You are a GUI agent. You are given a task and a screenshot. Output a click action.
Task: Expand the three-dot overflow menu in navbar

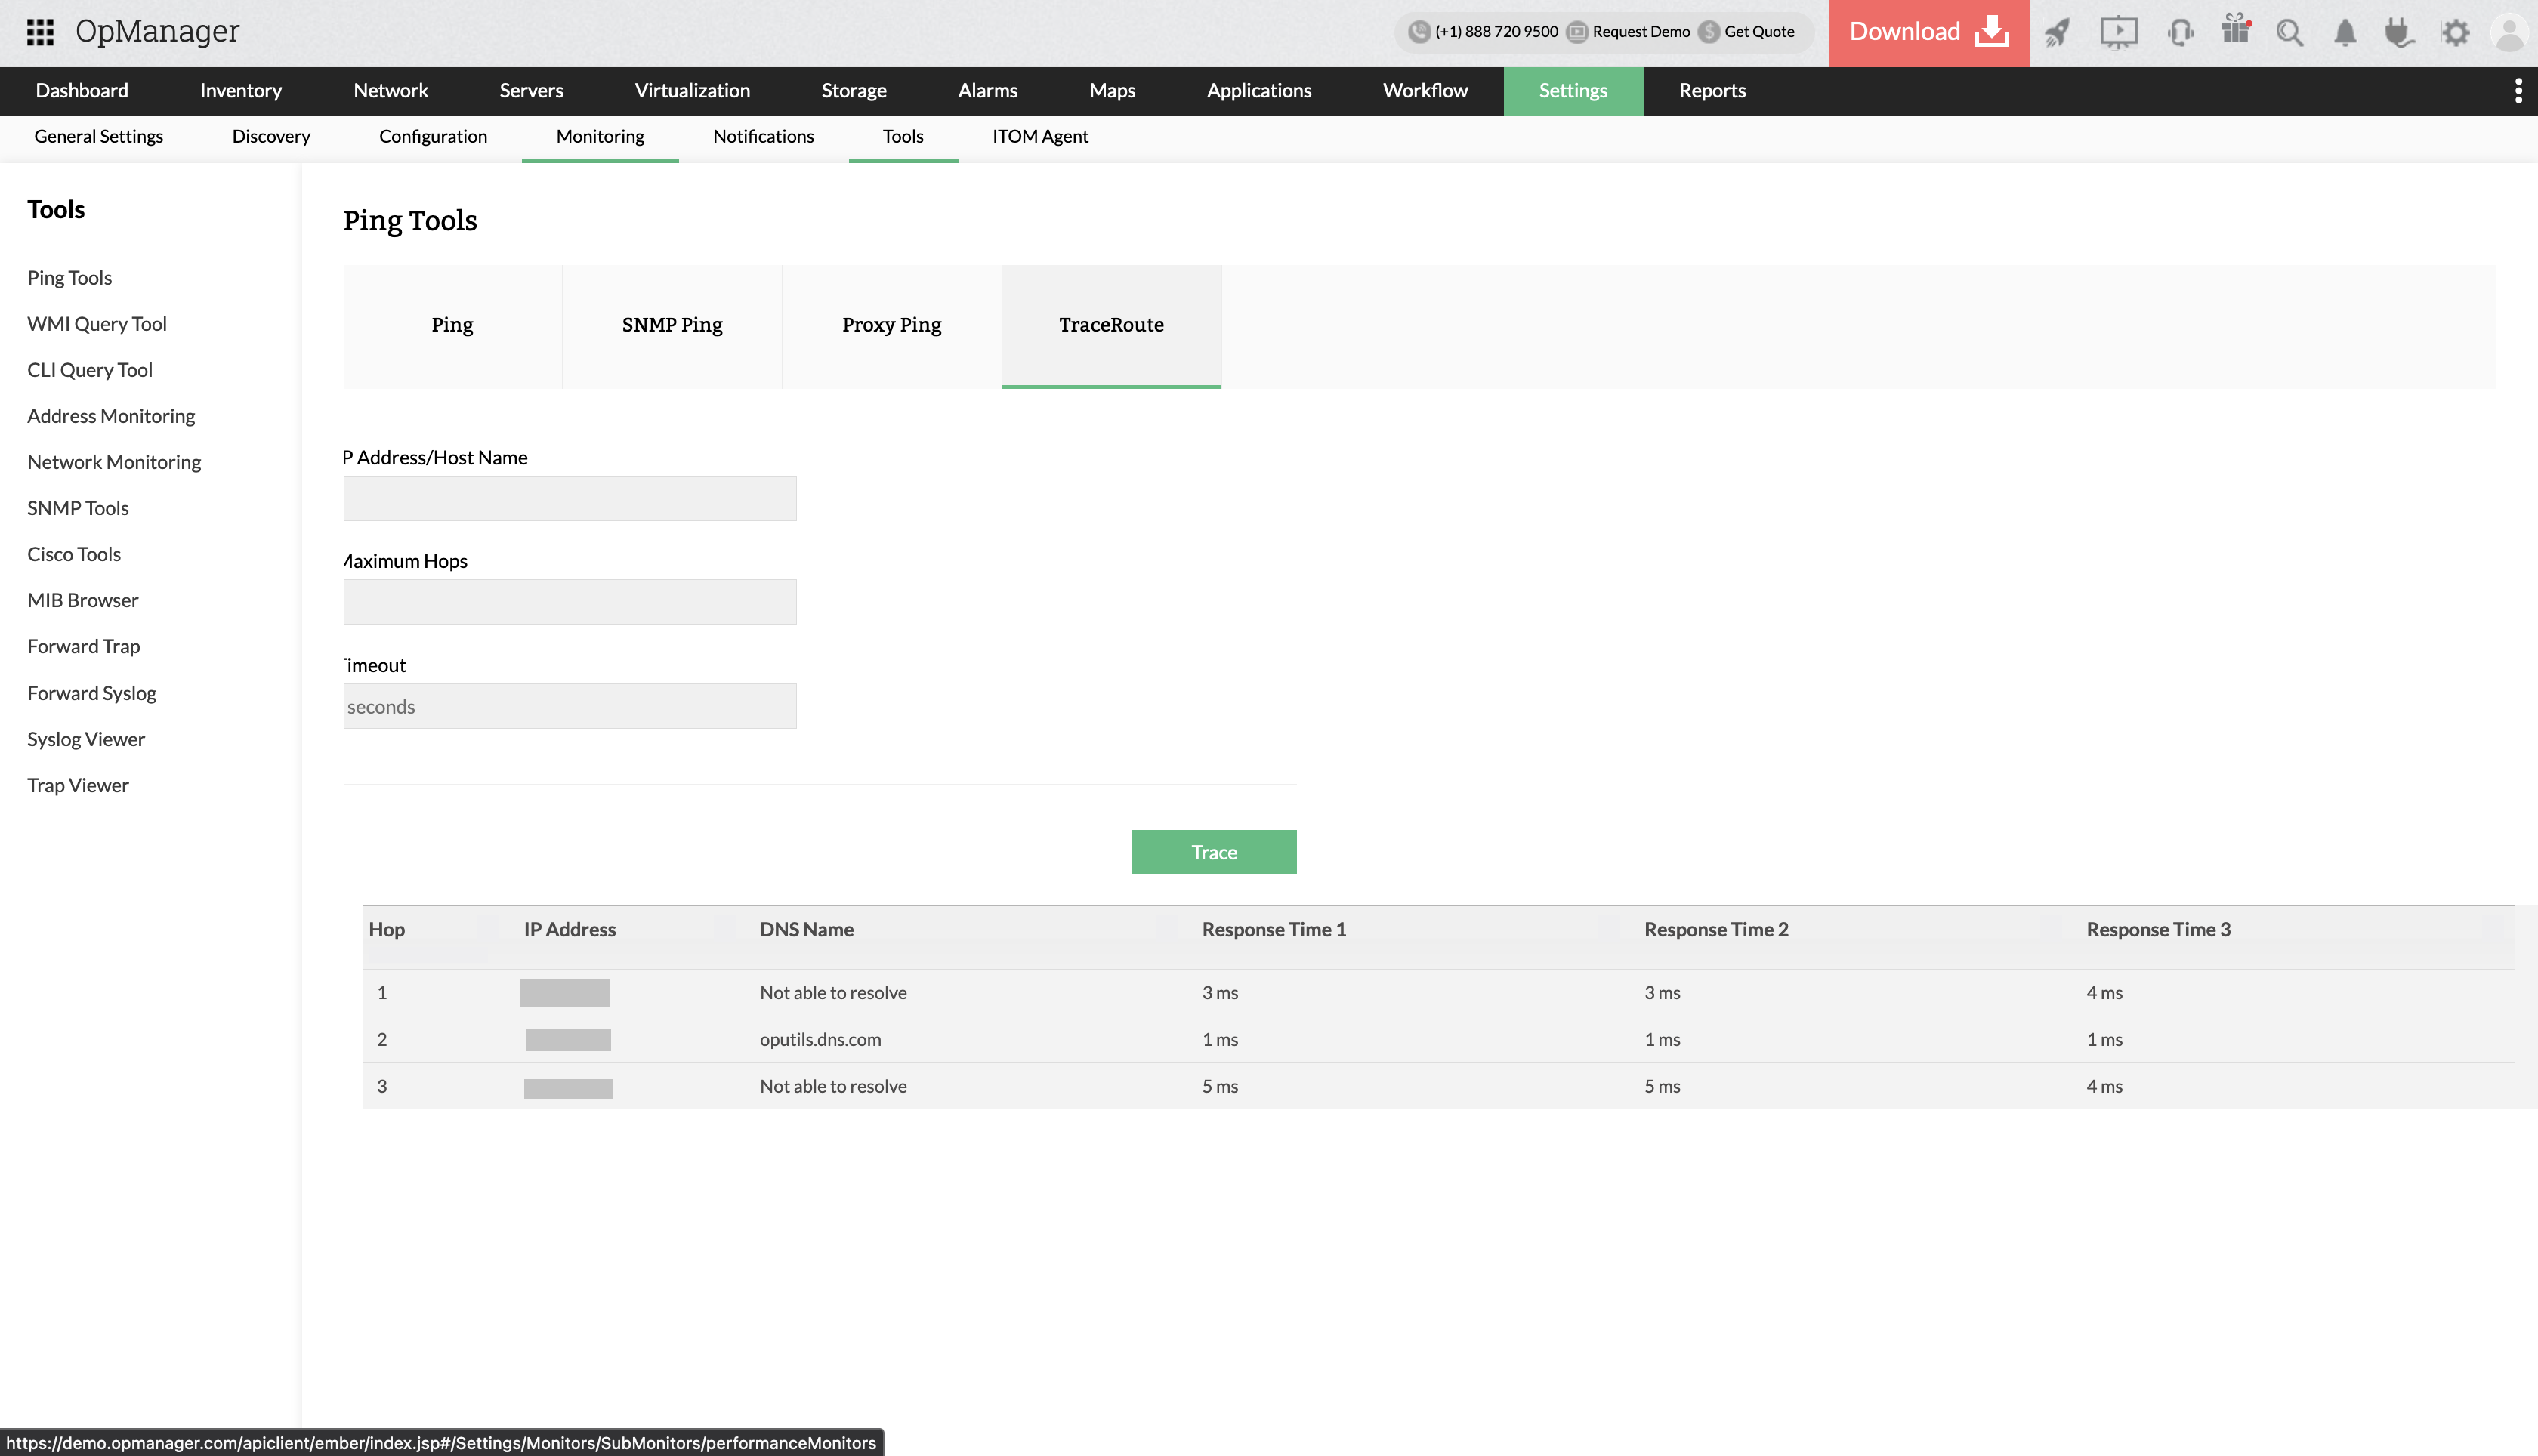coord(2518,91)
